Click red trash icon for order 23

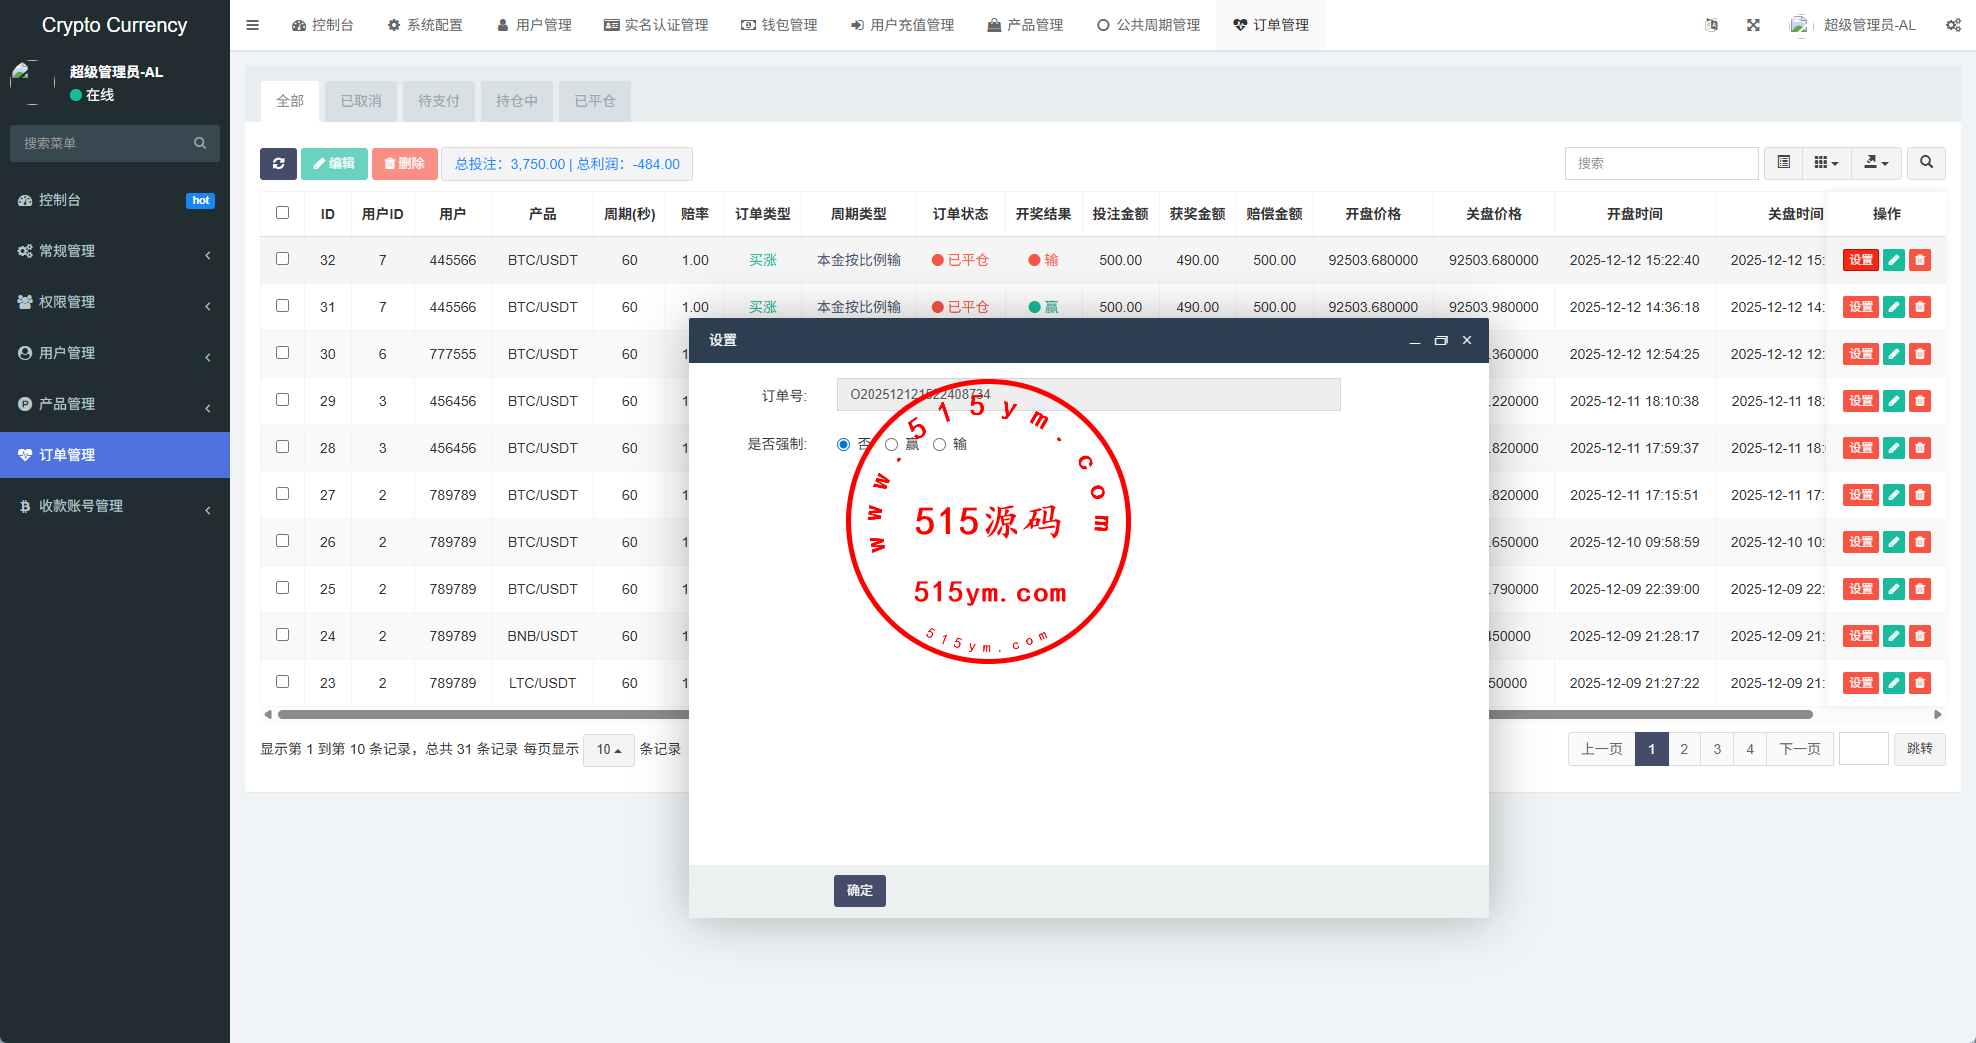pos(1919,683)
